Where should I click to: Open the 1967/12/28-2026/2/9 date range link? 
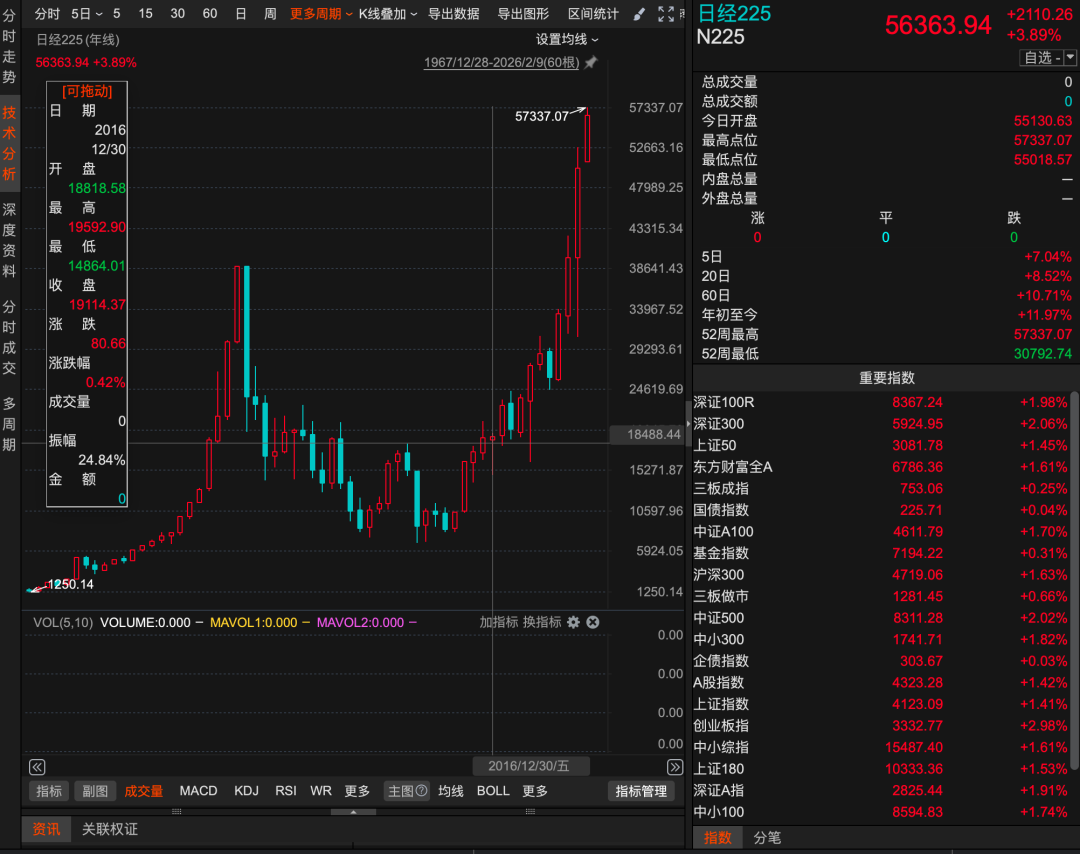(x=501, y=63)
